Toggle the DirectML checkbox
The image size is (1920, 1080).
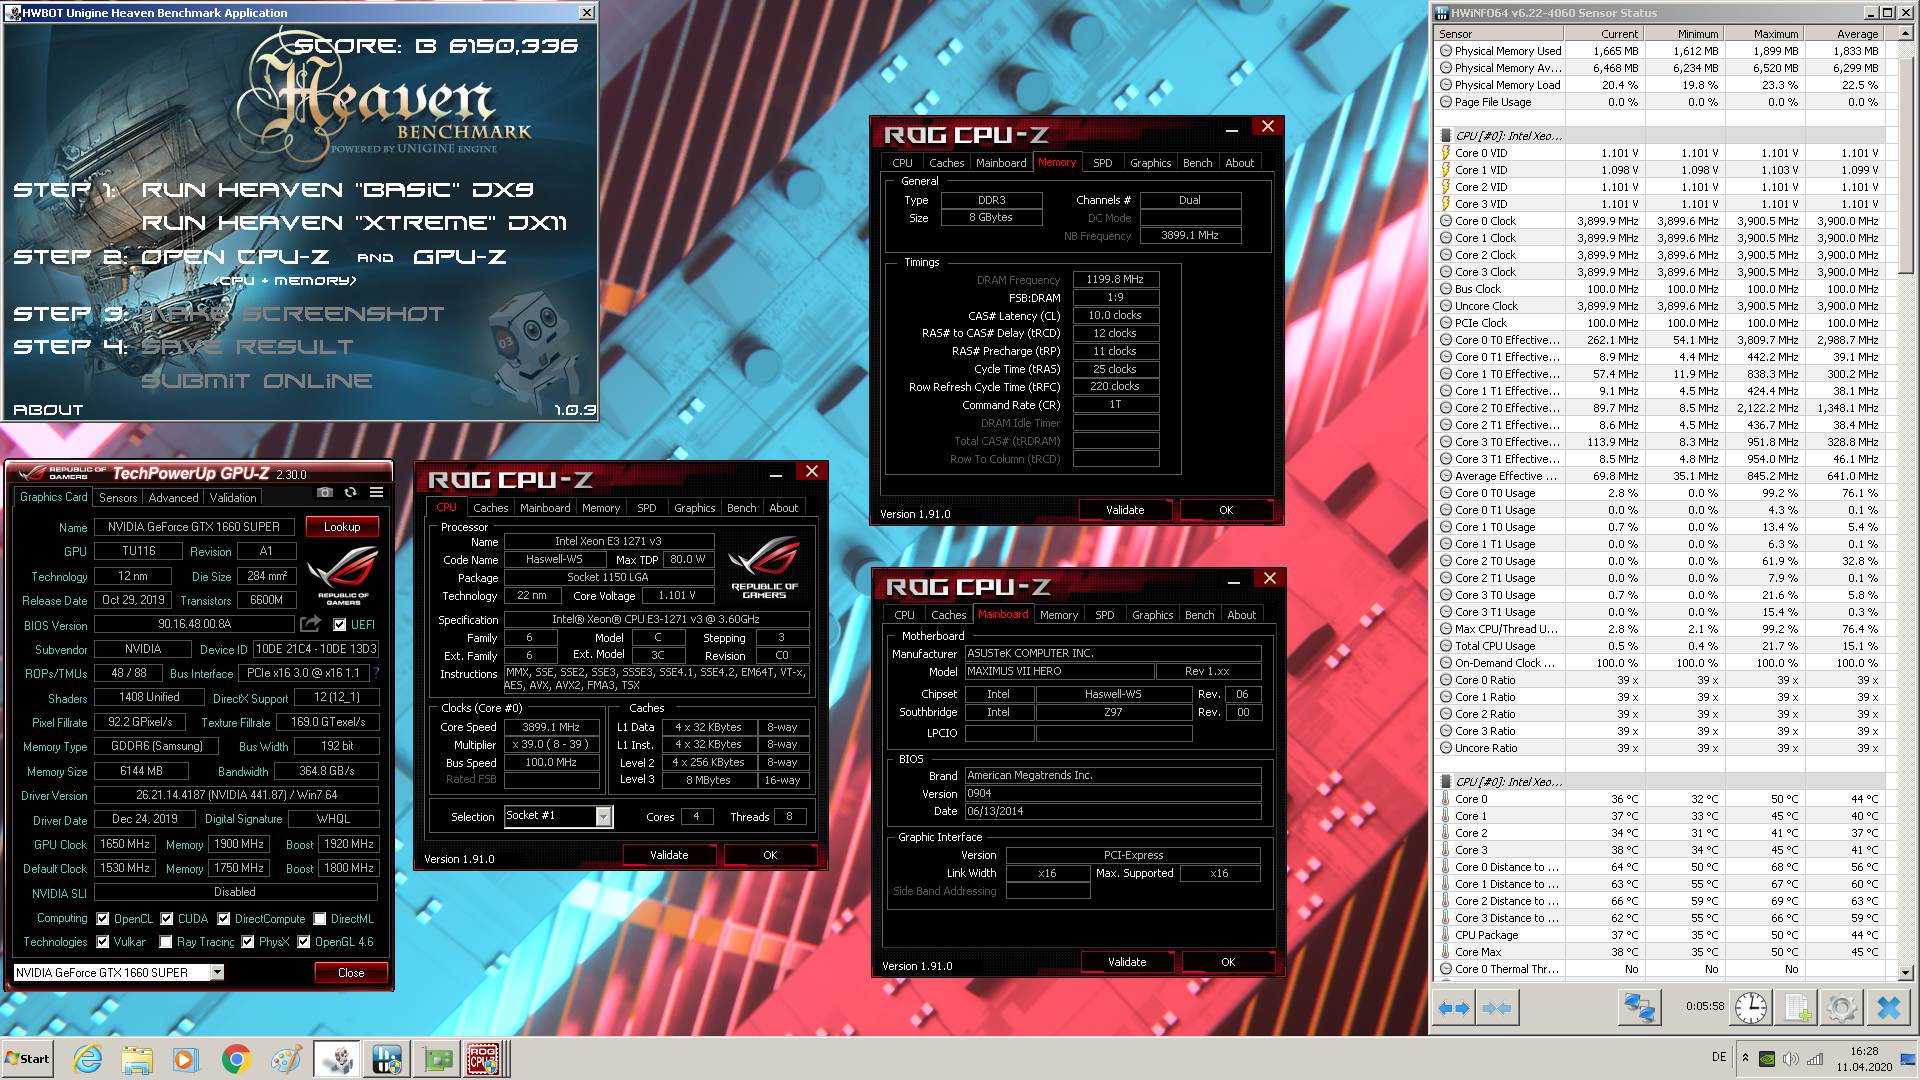click(320, 918)
